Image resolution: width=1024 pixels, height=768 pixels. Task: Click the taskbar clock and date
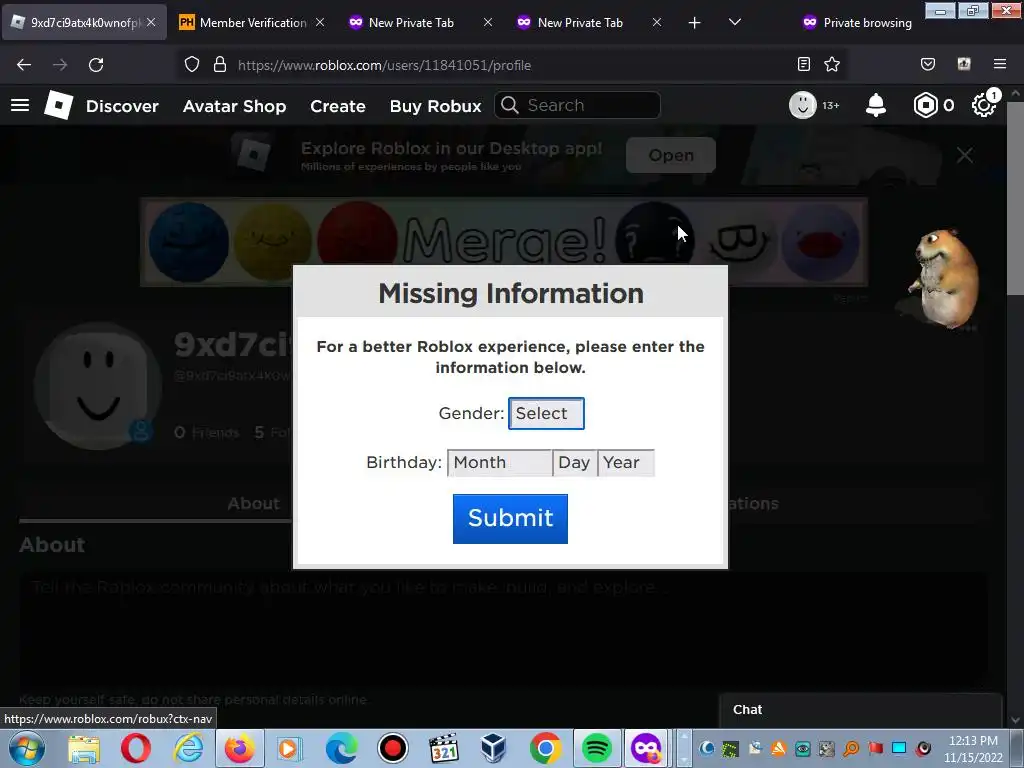(x=973, y=749)
